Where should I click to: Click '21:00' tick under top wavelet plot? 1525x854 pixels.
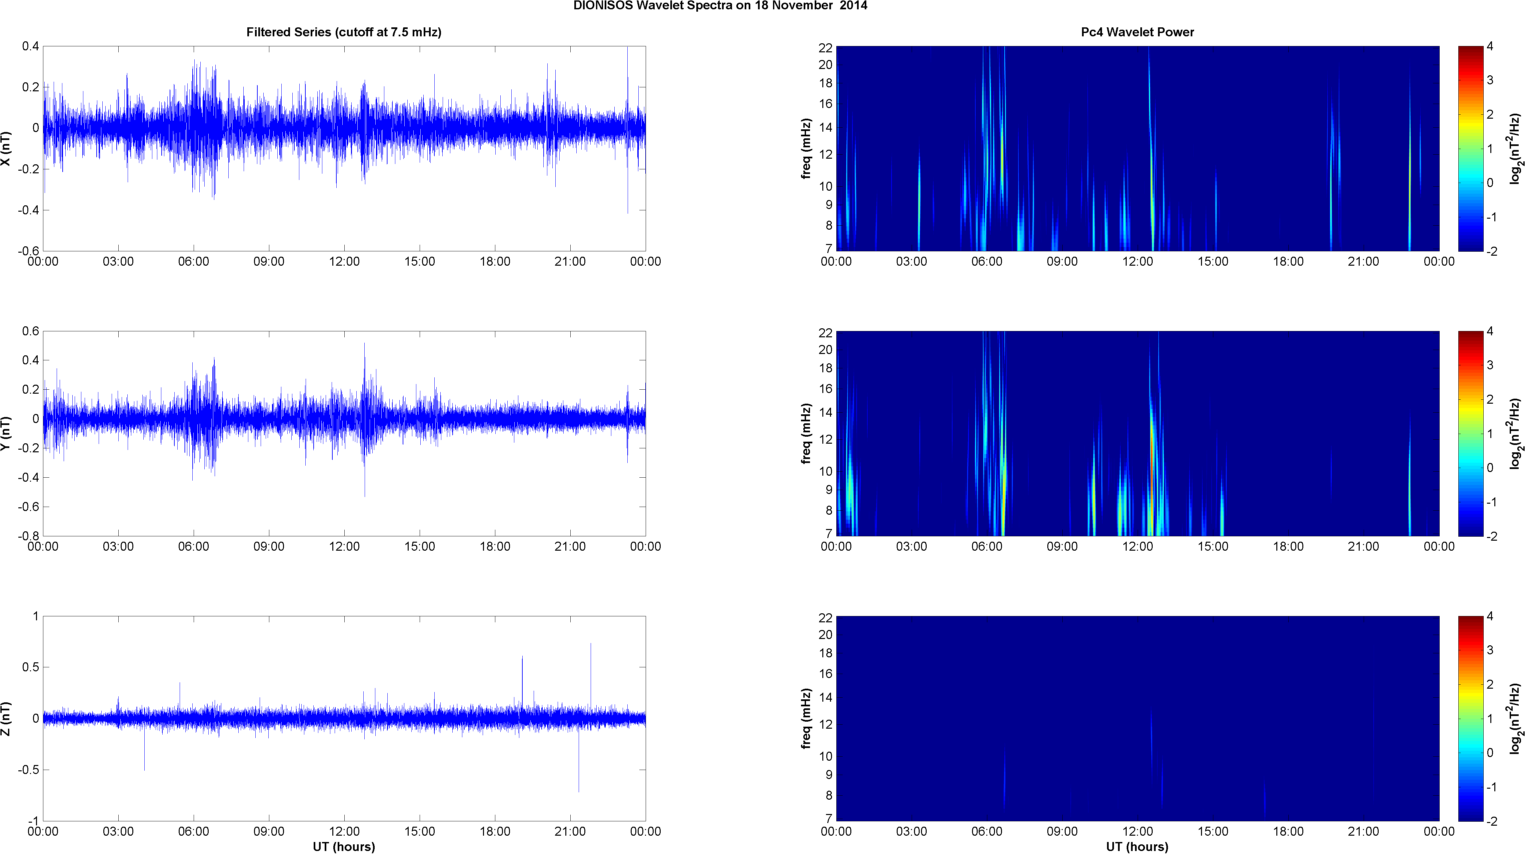pos(1364,262)
